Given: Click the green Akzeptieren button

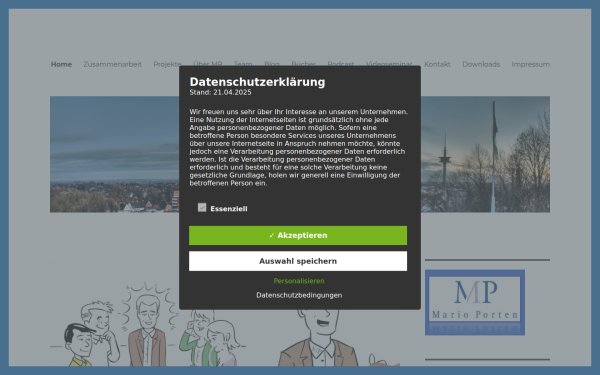Looking at the screenshot, I should [298, 235].
